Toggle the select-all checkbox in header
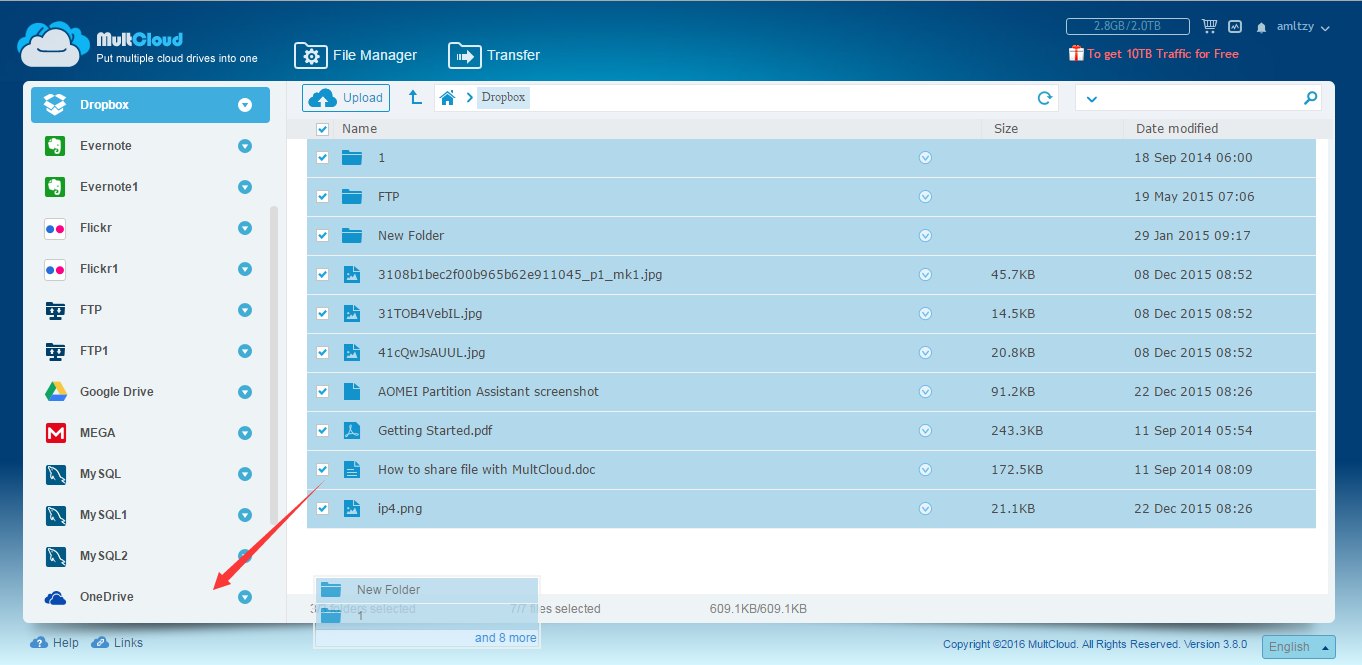Image resolution: width=1362 pixels, height=665 pixels. click(x=322, y=129)
